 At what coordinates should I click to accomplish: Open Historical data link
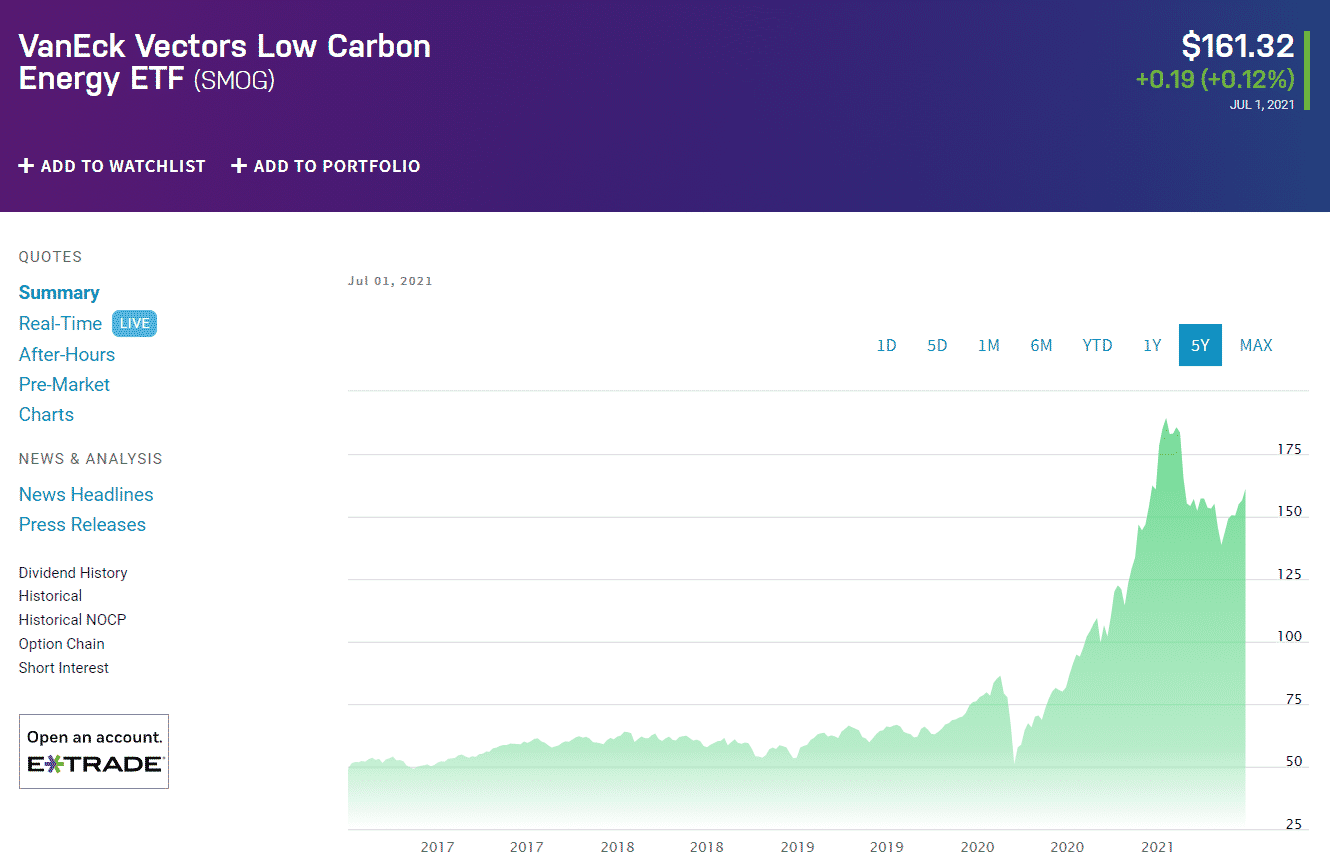click(x=50, y=596)
